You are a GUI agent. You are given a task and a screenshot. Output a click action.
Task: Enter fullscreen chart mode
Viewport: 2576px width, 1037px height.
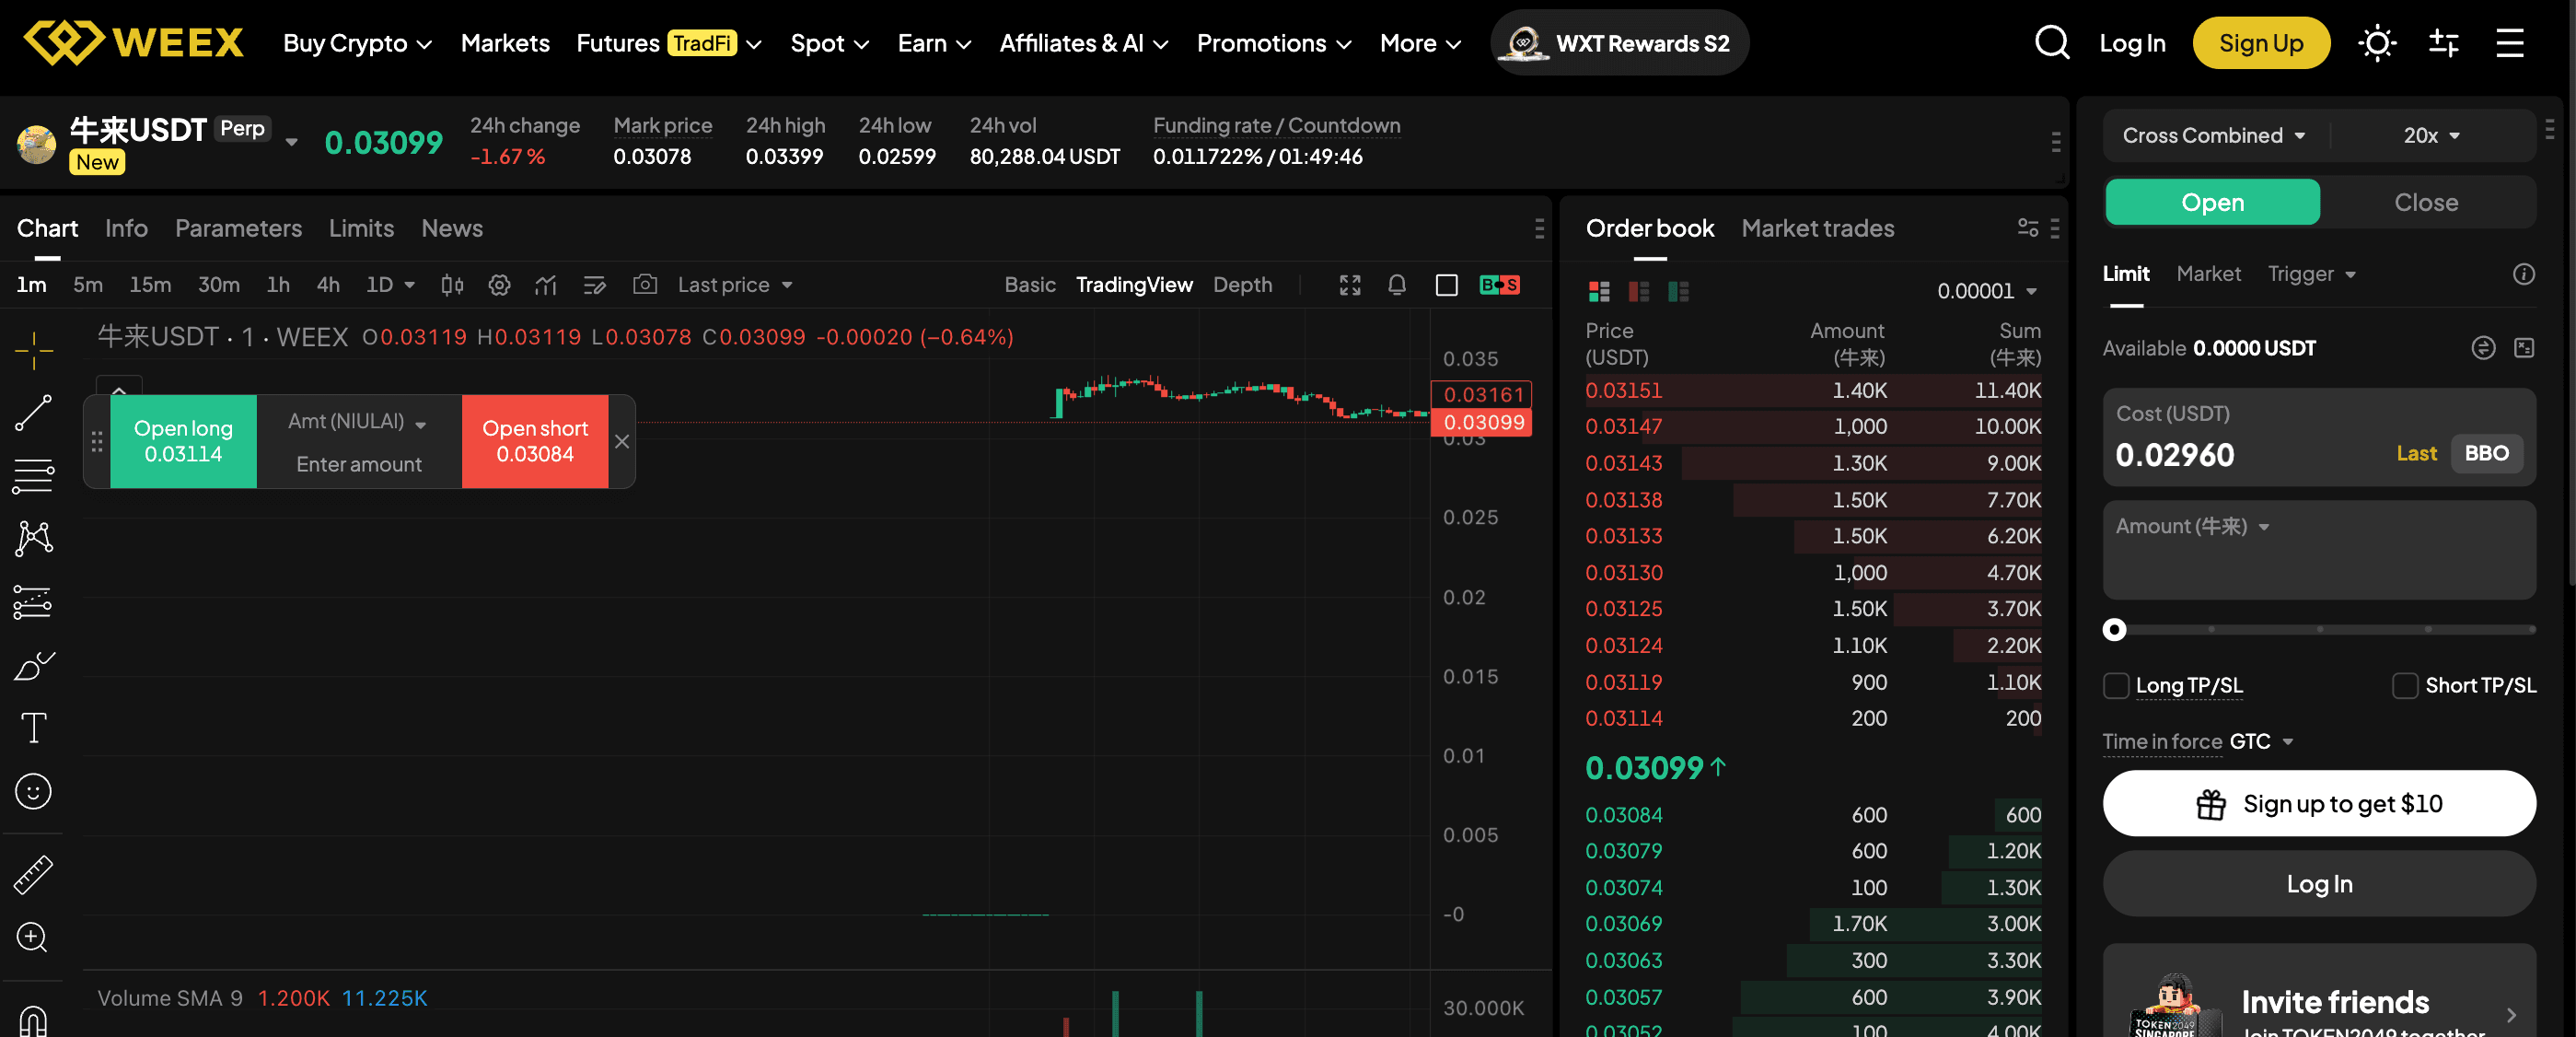click(x=1350, y=285)
